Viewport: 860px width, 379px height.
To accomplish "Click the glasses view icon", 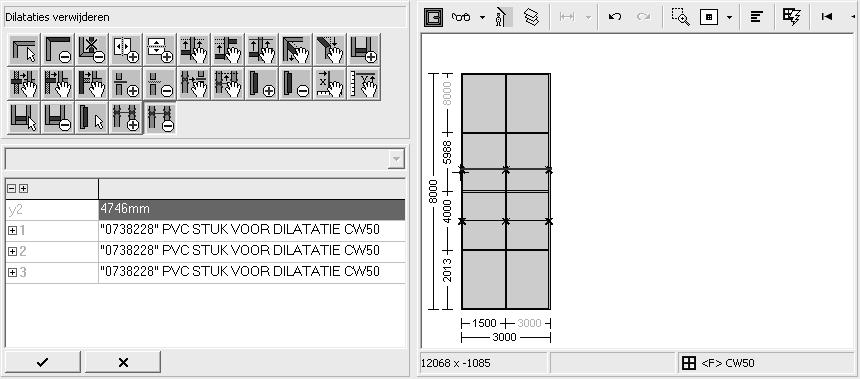I will (461, 17).
